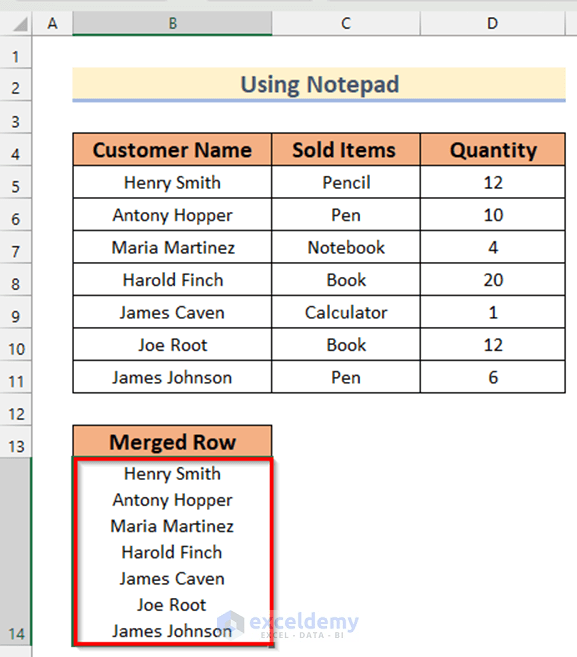The width and height of the screenshot is (577, 657).
Task: Select row 13 header
Action: [16, 442]
